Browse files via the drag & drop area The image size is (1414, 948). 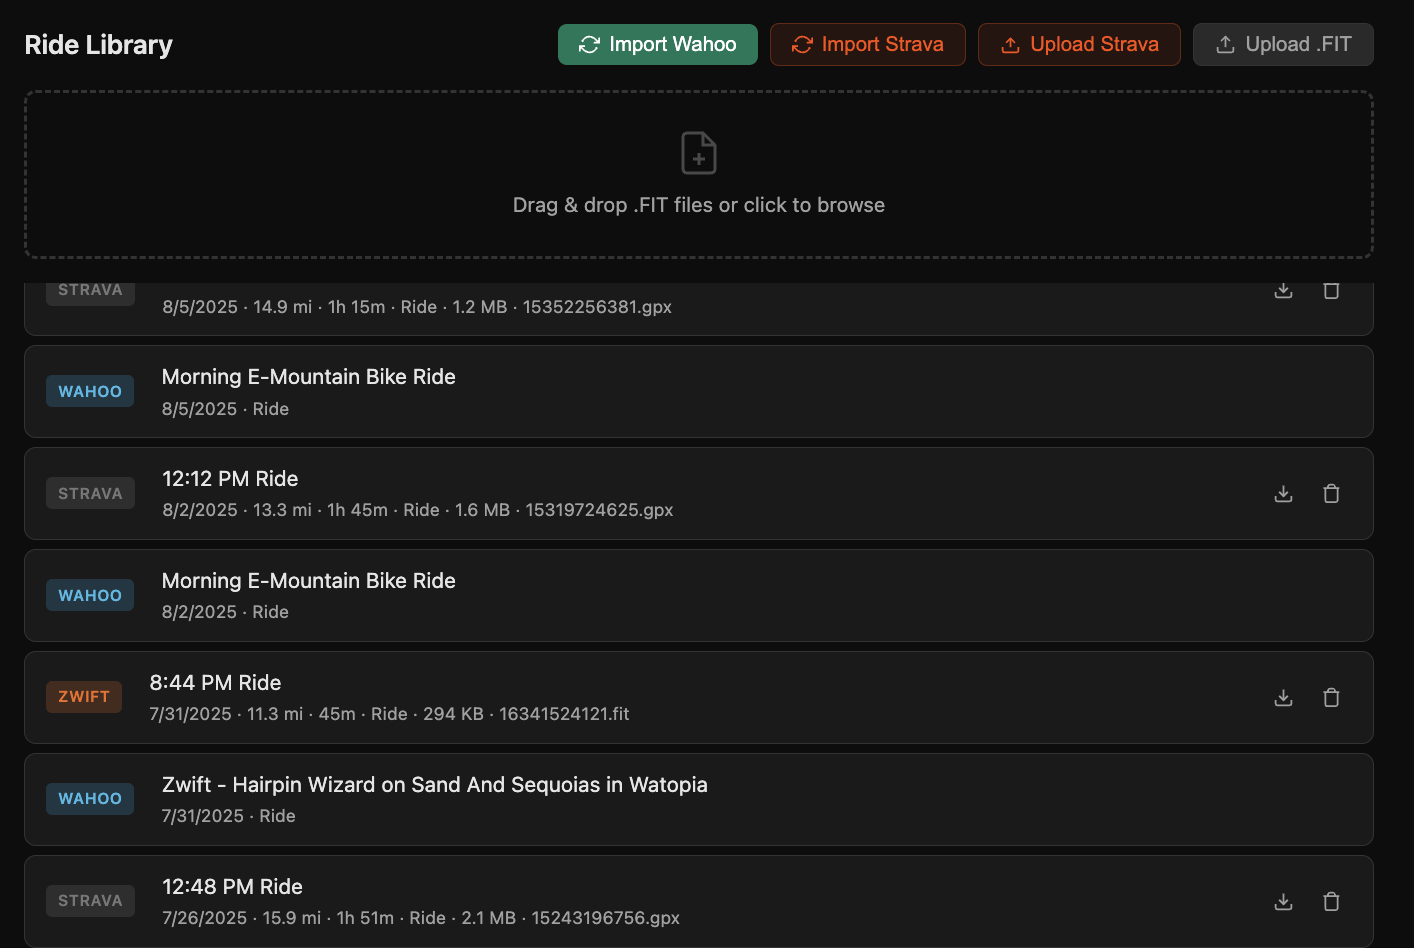(698, 205)
